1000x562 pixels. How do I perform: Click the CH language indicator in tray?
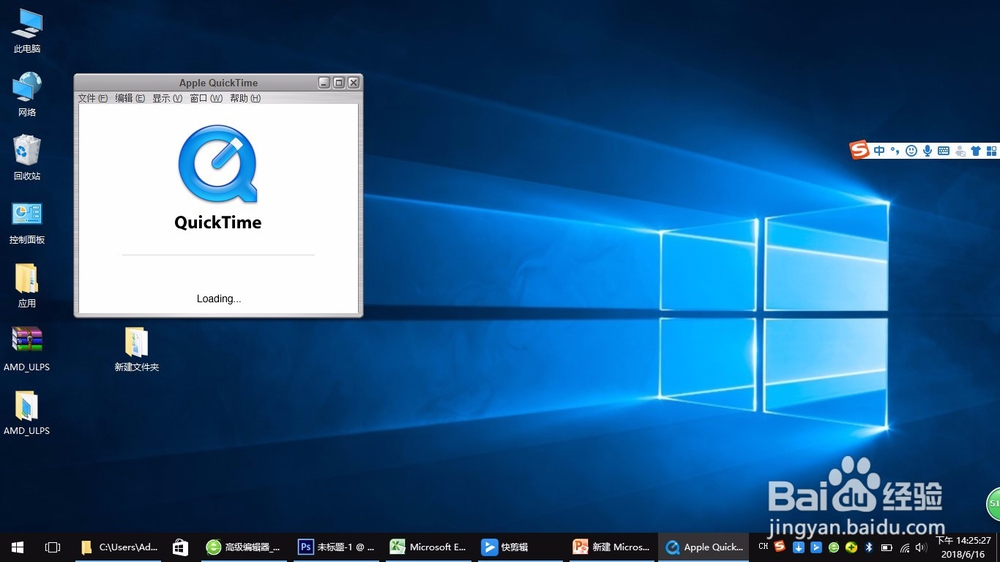click(763, 547)
